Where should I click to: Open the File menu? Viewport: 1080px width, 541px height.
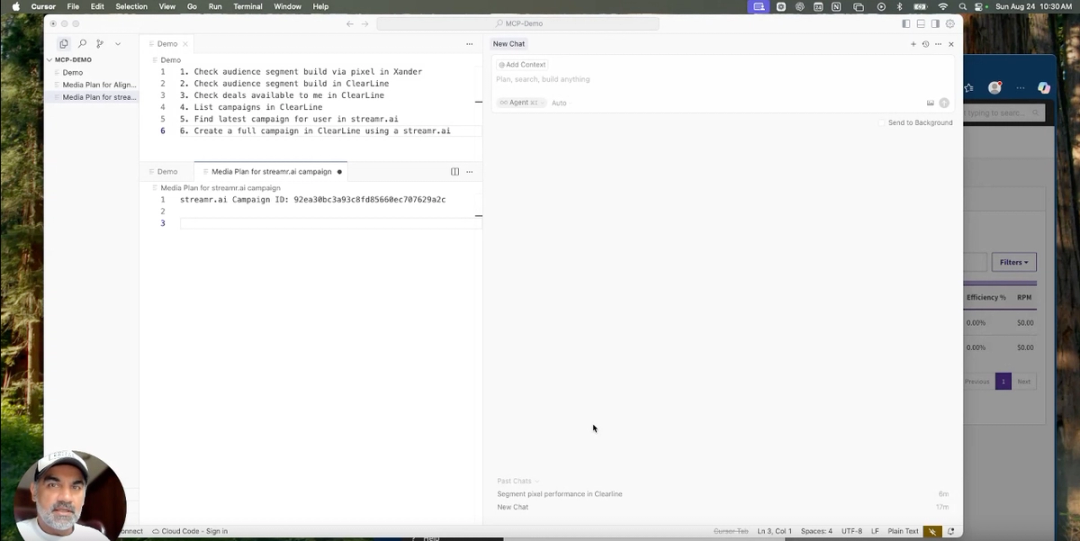pos(73,6)
